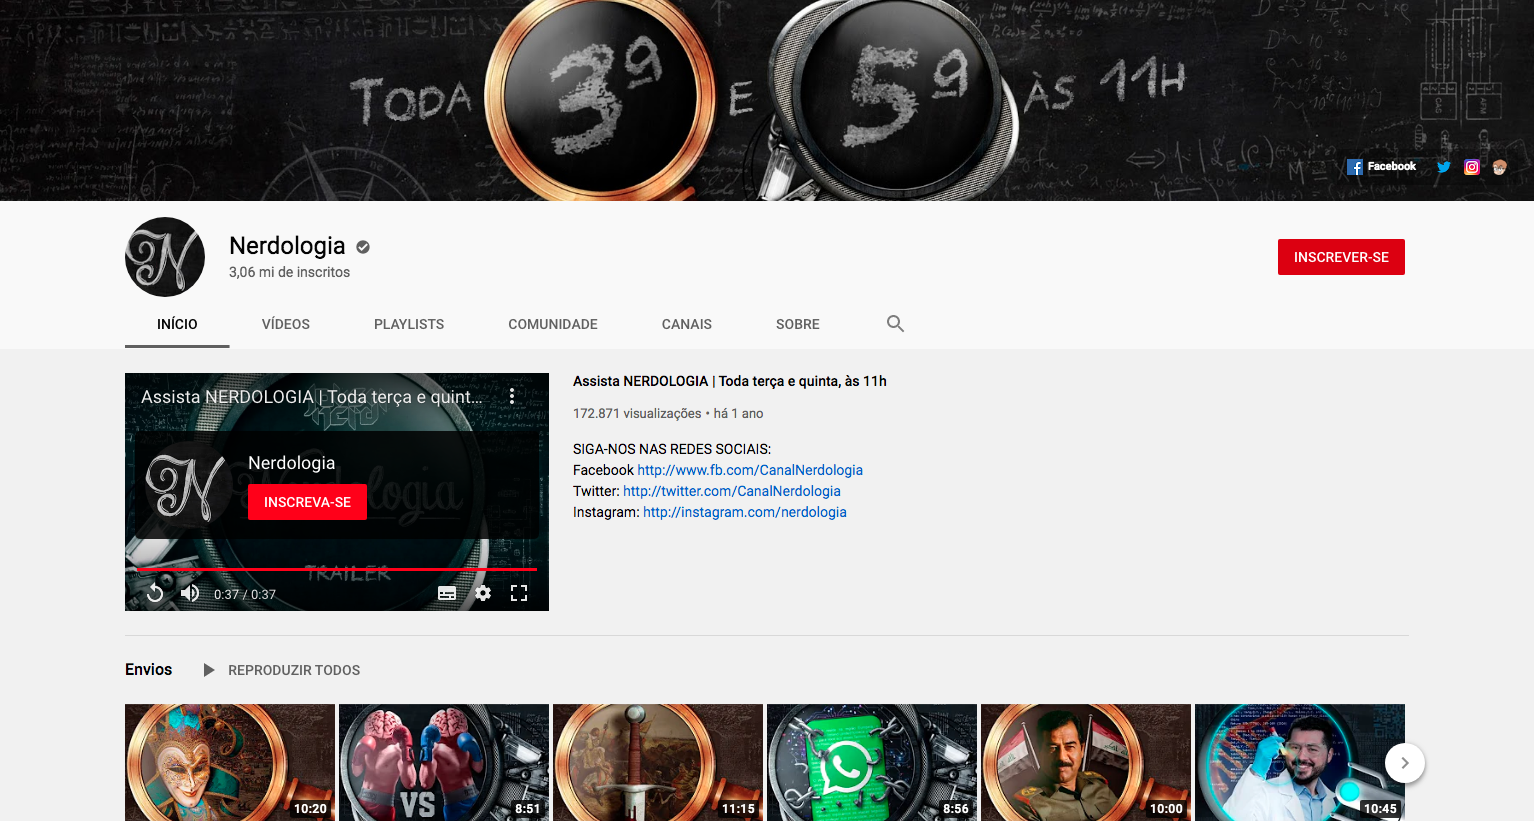1534x821 pixels.
Task: Click the Nerdologia name inside the video player
Action: pos(292,463)
